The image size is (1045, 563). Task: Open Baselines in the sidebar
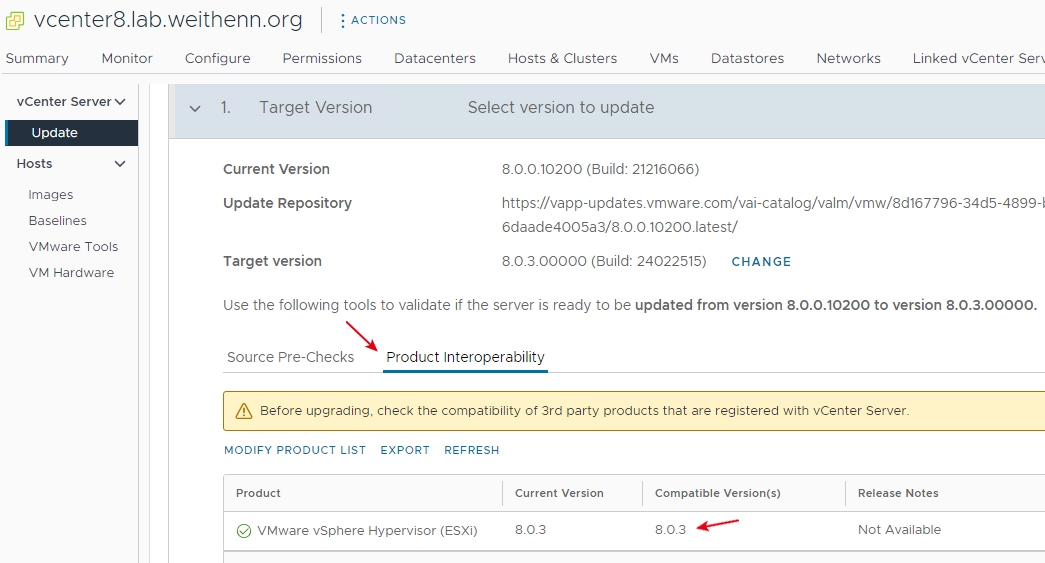57,221
